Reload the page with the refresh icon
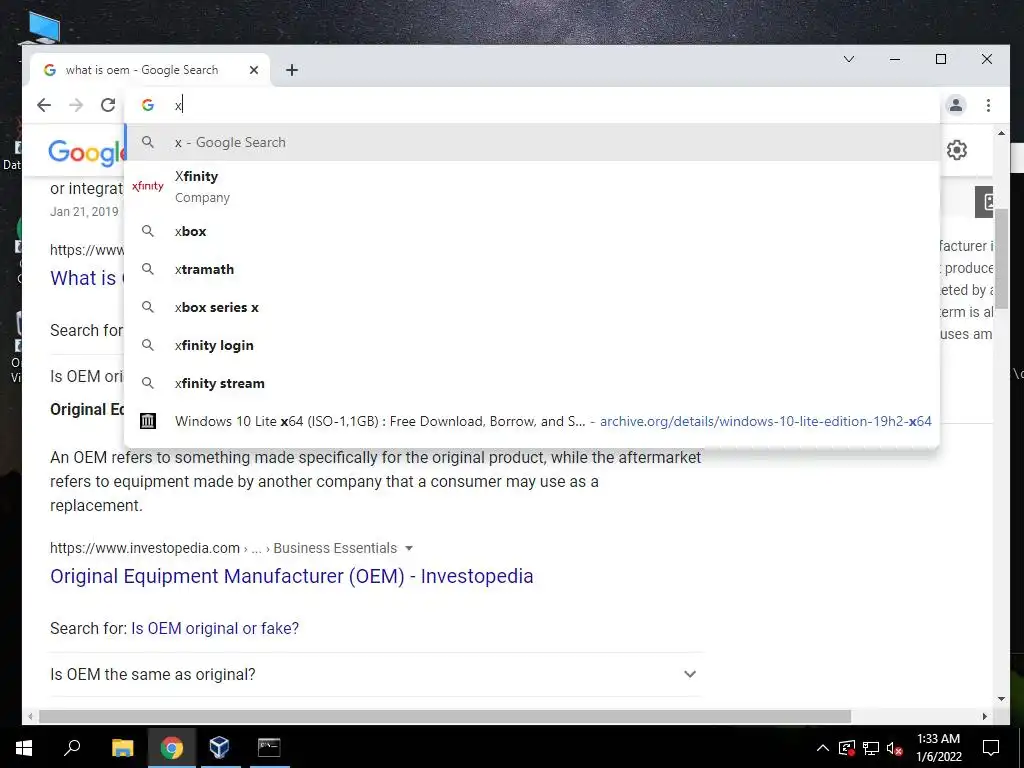Viewport: 1024px width, 768px height. click(108, 105)
